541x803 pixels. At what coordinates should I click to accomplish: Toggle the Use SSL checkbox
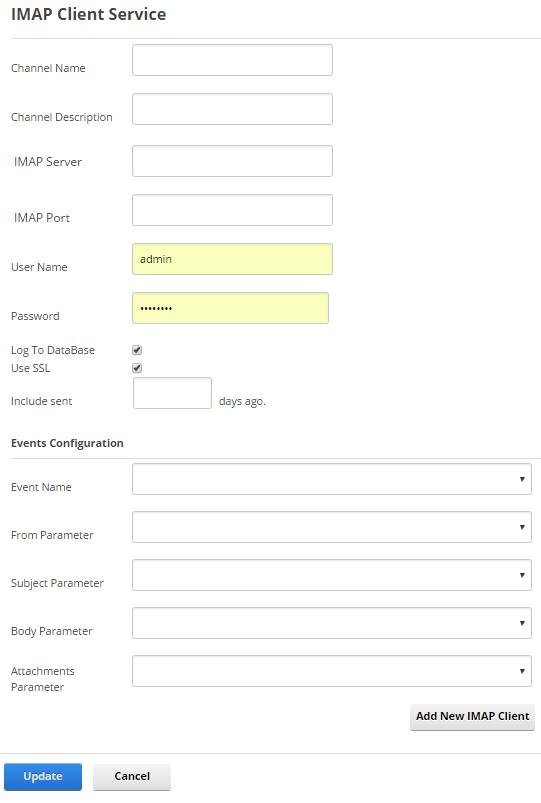click(x=137, y=368)
